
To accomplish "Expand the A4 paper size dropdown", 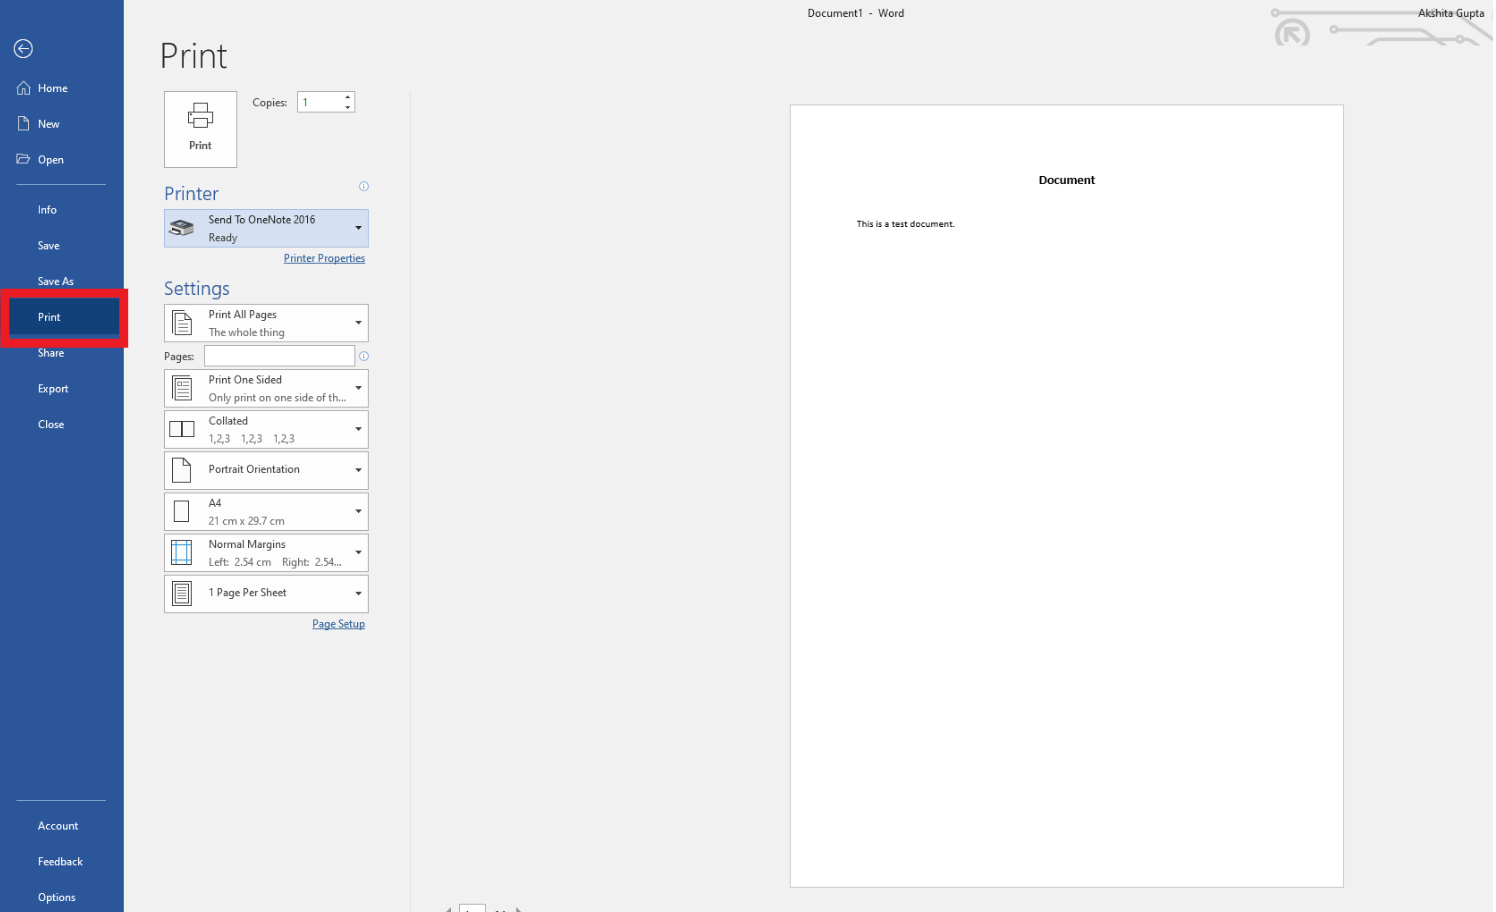I will pyautogui.click(x=357, y=511).
